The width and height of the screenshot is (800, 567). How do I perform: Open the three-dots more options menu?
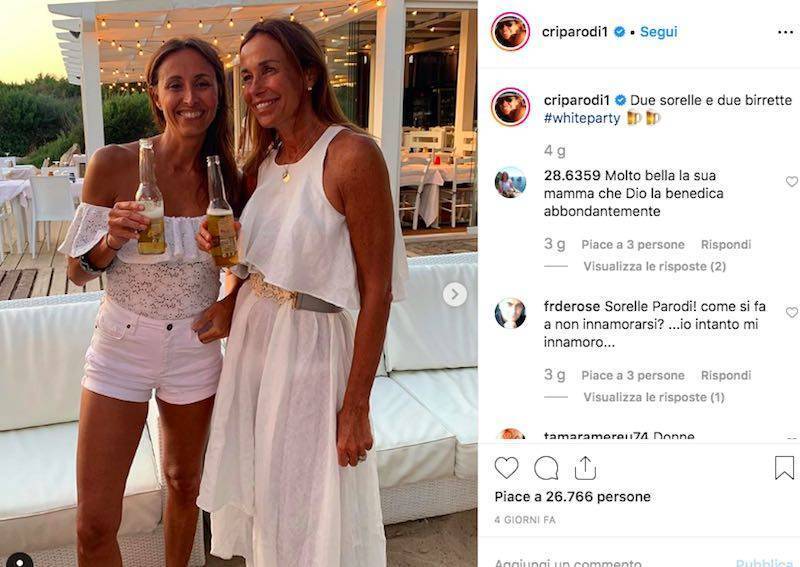tap(785, 32)
